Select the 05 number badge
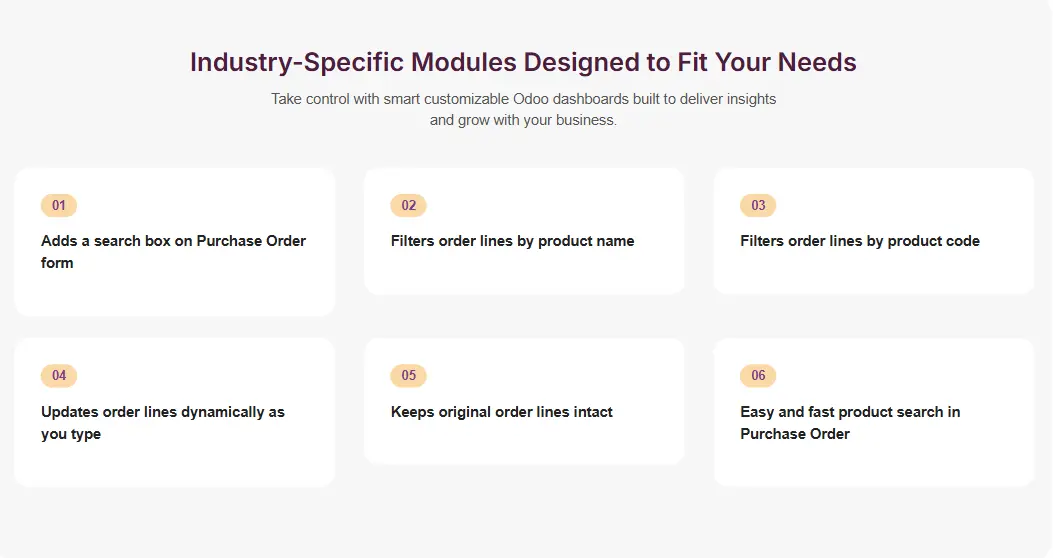This screenshot has height=558, width=1053. click(x=408, y=376)
